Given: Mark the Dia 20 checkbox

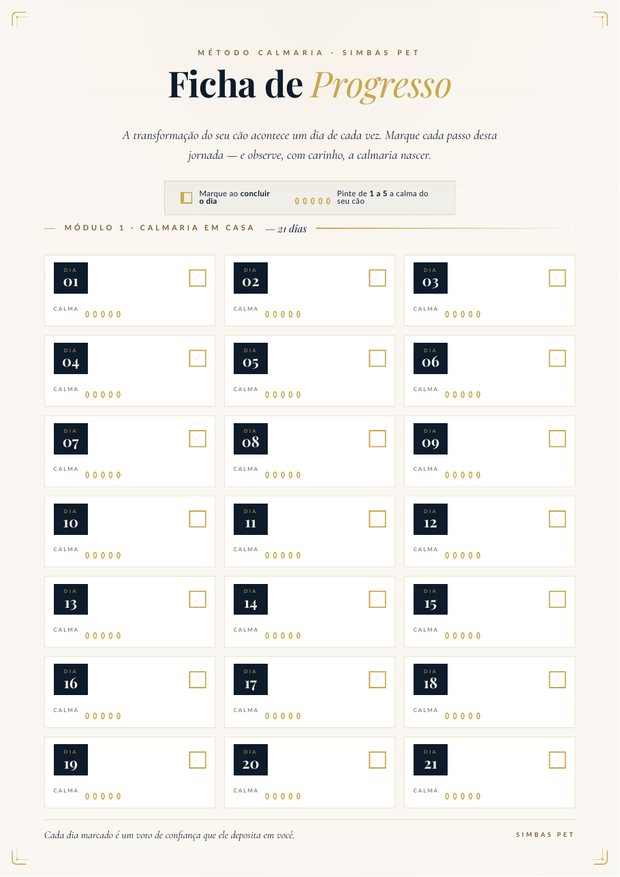Looking at the screenshot, I should pos(377,760).
